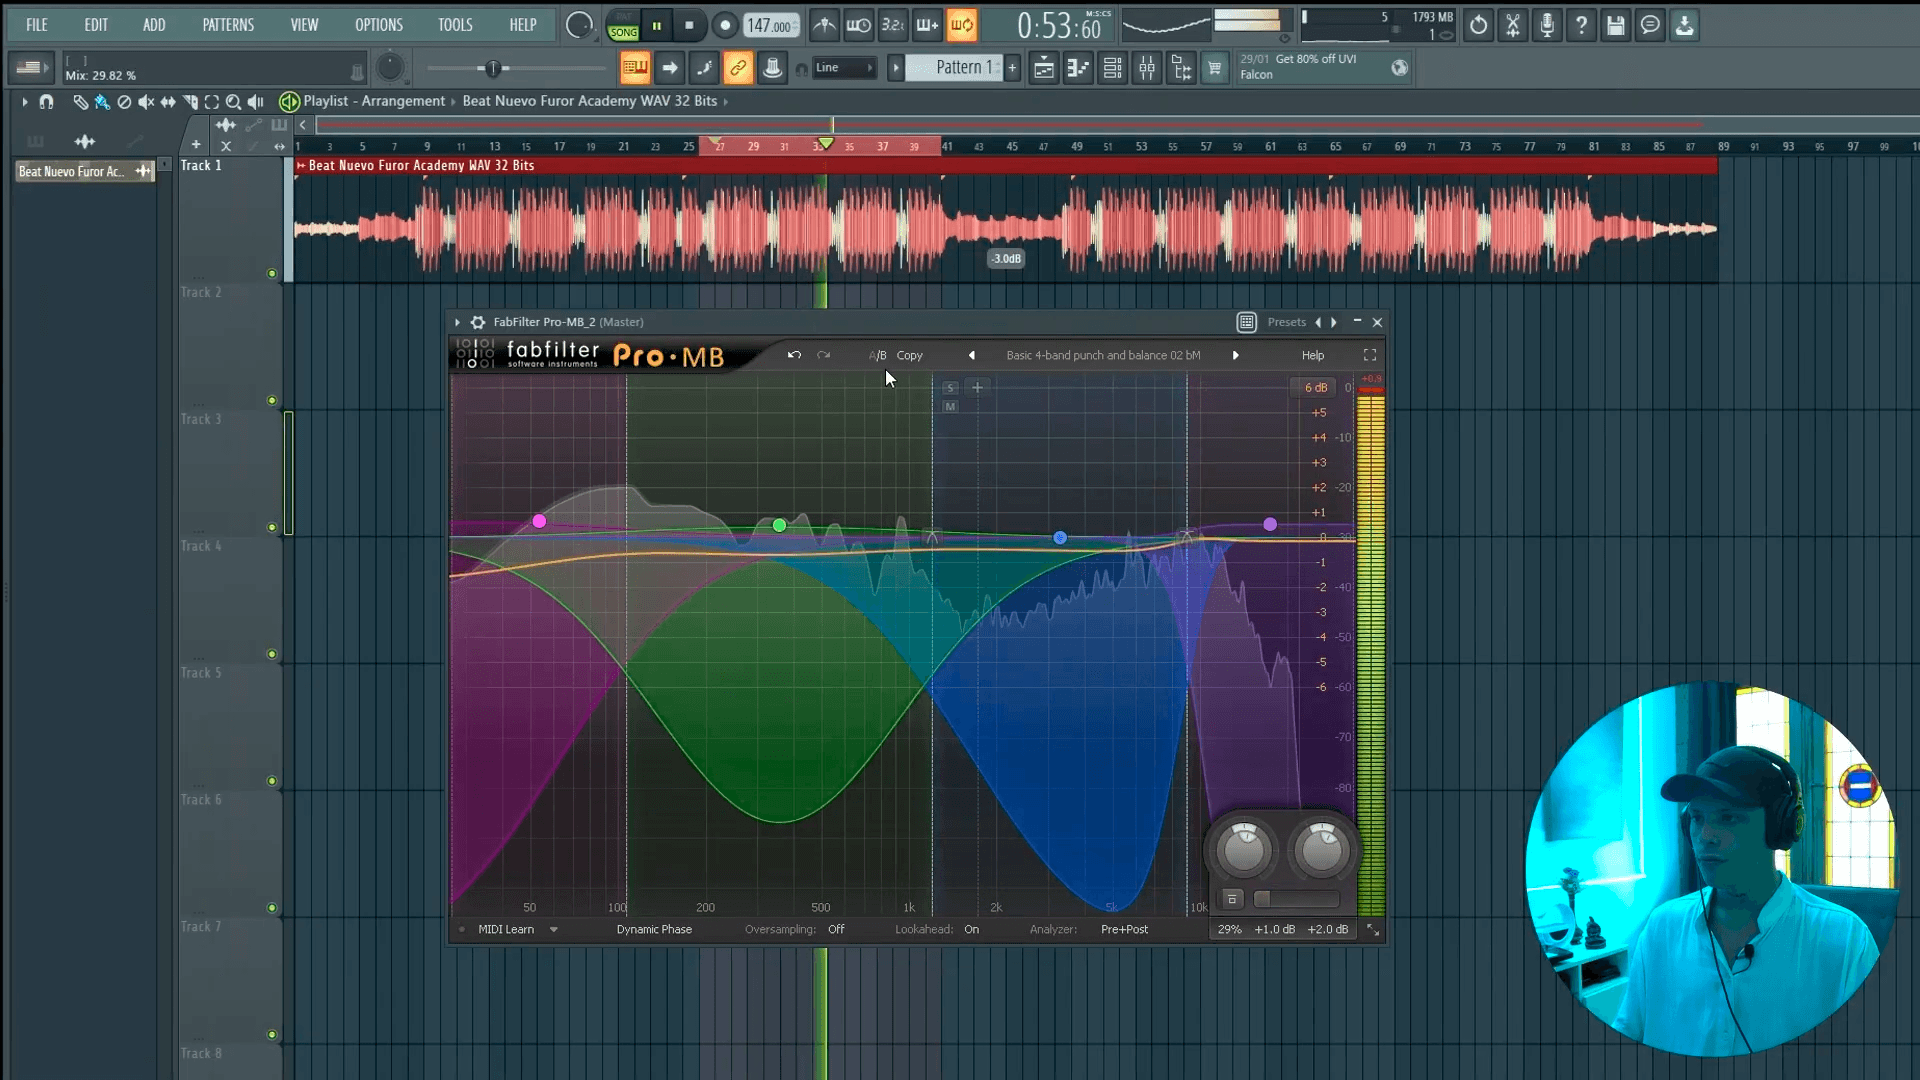The width and height of the screenshot is (1920, 1080).
Task: Open the FL Studio shop cart
Action: 1215,68
